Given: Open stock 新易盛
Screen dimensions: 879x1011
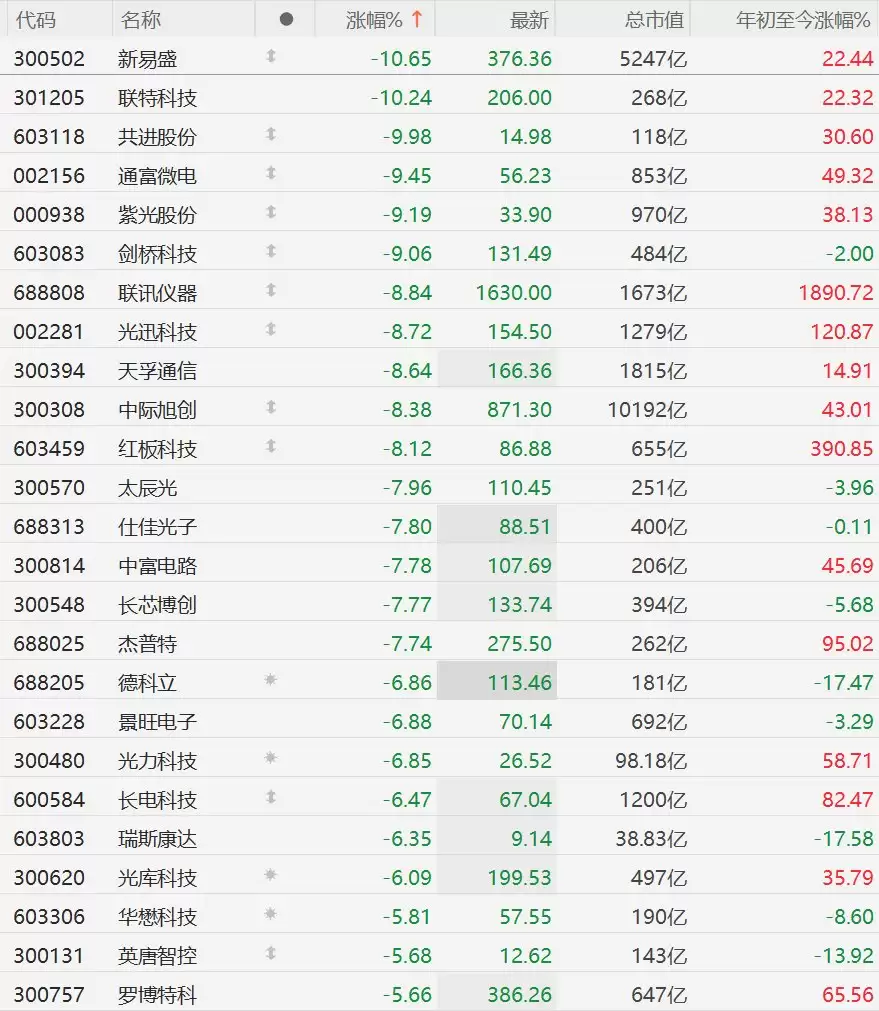Looking at the screenshot, I should (147, 59).
